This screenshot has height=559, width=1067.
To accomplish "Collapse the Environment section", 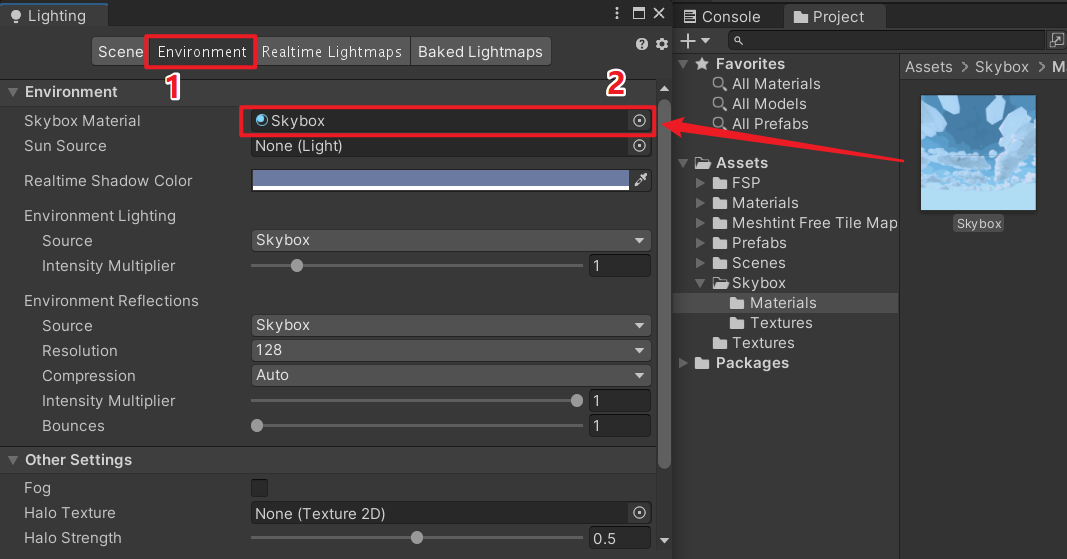I will 12,92.
